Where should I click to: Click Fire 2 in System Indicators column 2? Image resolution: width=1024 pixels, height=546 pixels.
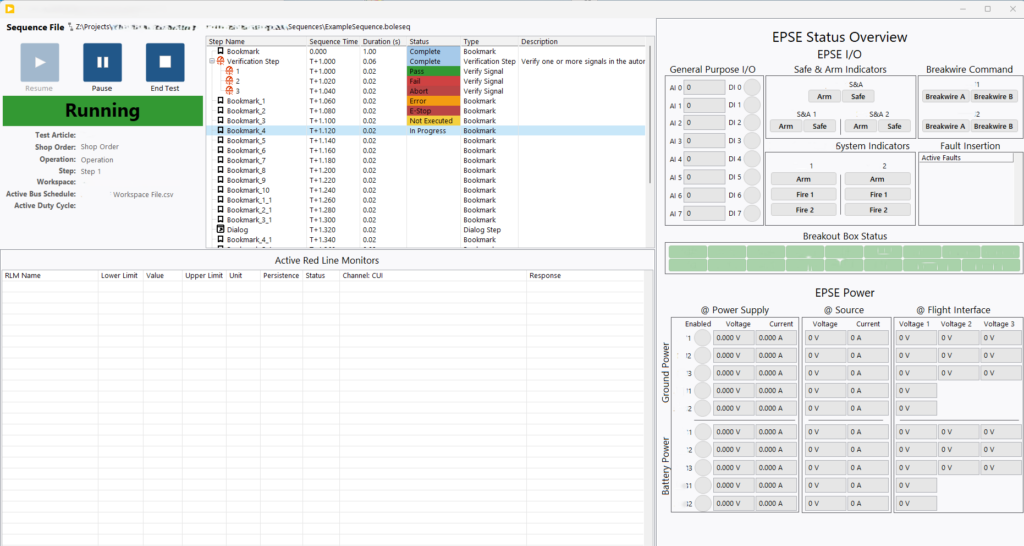pyautogui.click(x=878, y=210)
